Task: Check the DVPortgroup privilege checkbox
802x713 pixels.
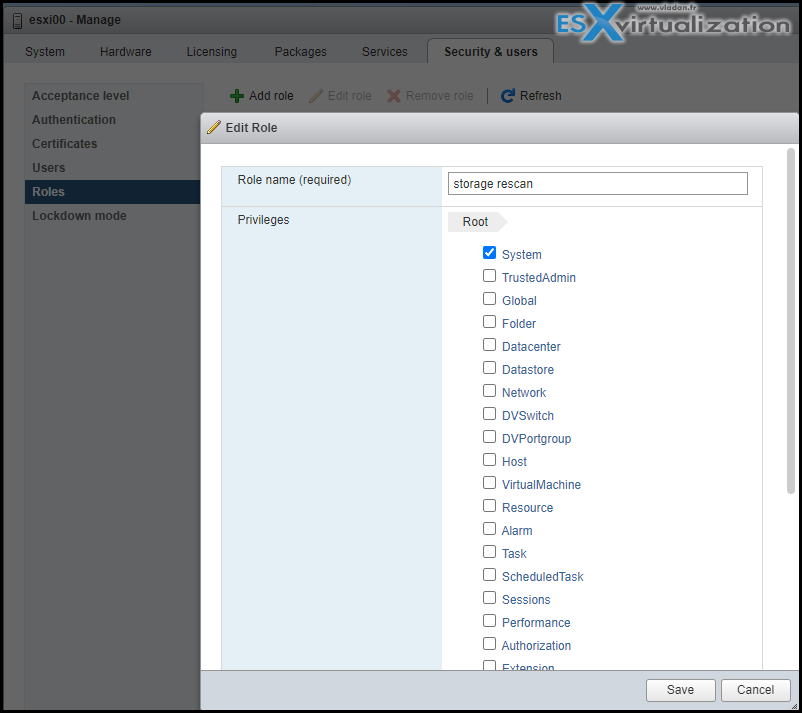Action: [489, 437]
